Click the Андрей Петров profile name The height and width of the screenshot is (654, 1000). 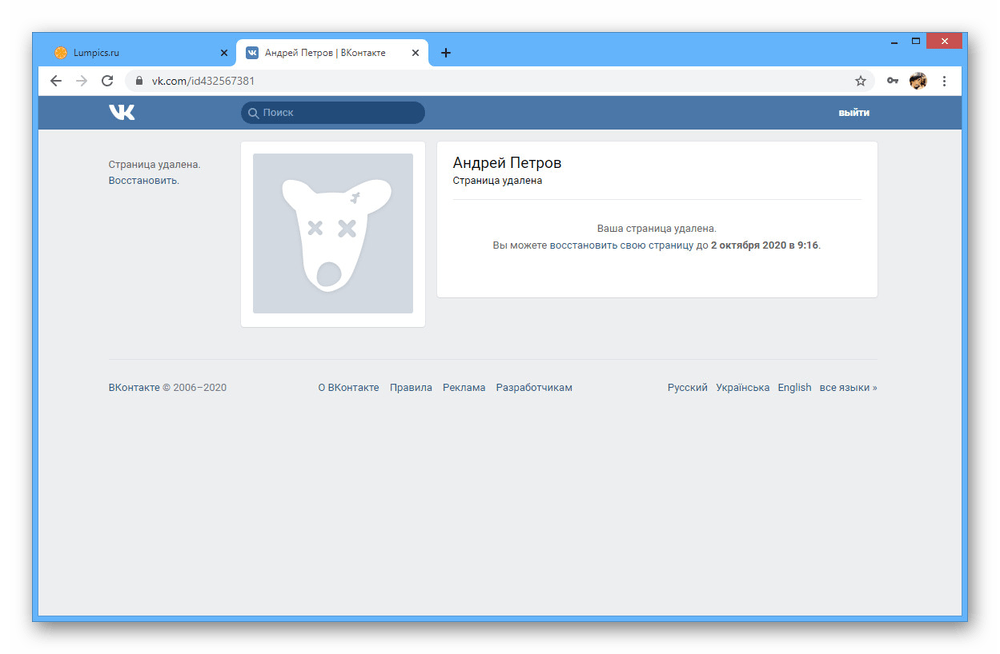pos(507,163)
